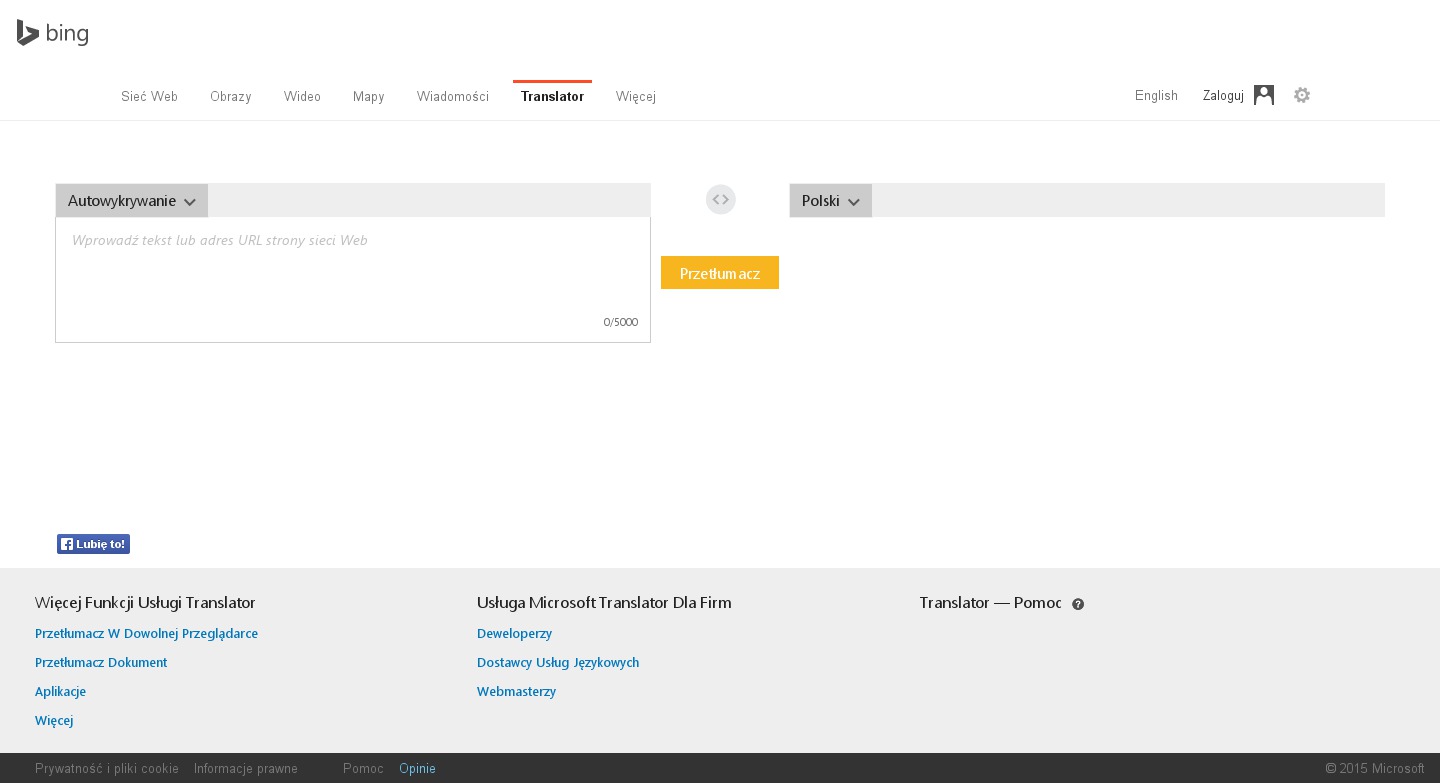Click the Przetłumacz button
Image resolution: width=1440 pixels, height=783 pixels.
[719, 273]
